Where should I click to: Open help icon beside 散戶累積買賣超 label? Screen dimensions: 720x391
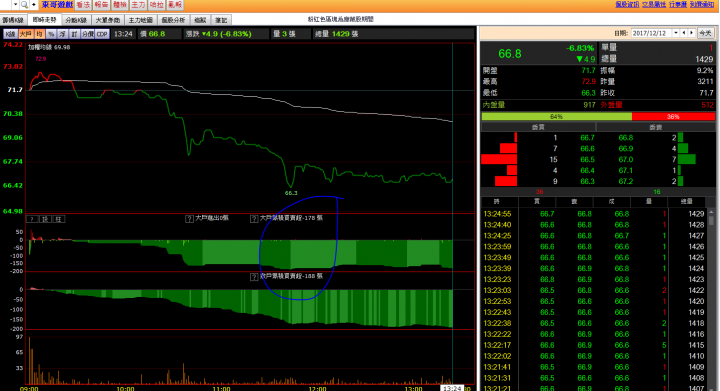tap(254, 277)
